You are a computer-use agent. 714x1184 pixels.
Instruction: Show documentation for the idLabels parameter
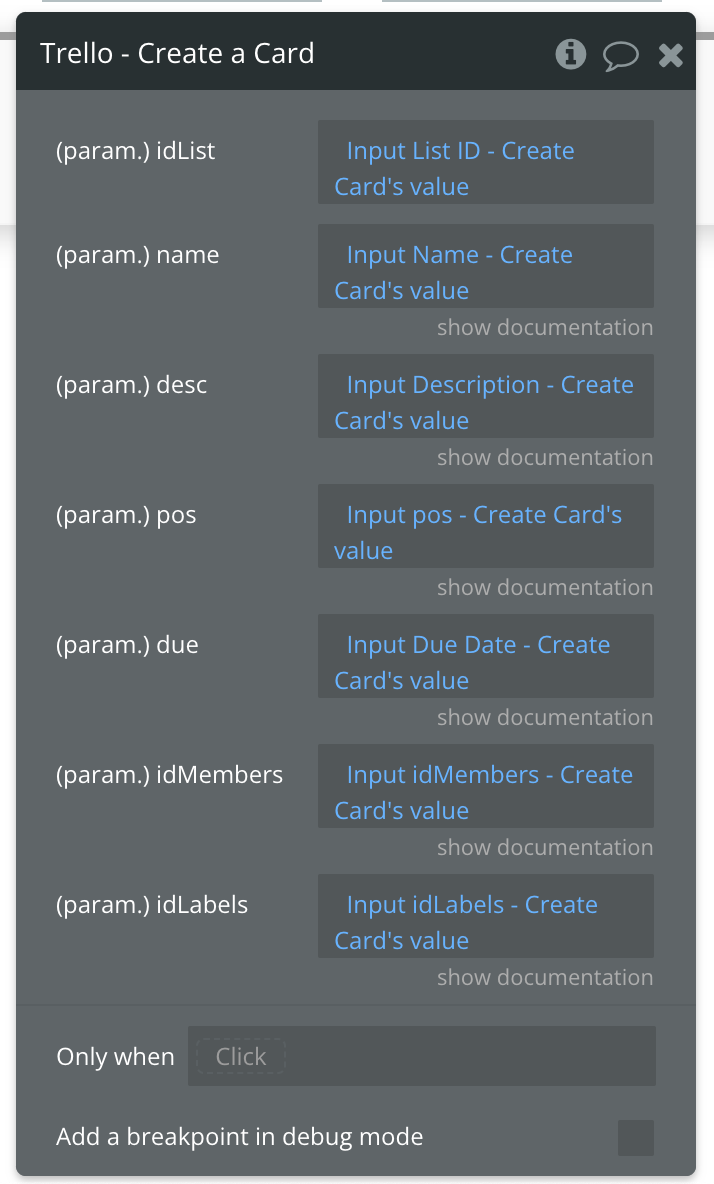tap(545, 976)
